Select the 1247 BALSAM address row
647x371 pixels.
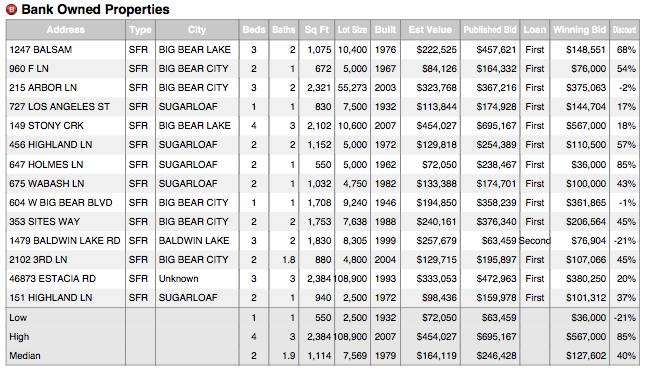click(323, 50)
